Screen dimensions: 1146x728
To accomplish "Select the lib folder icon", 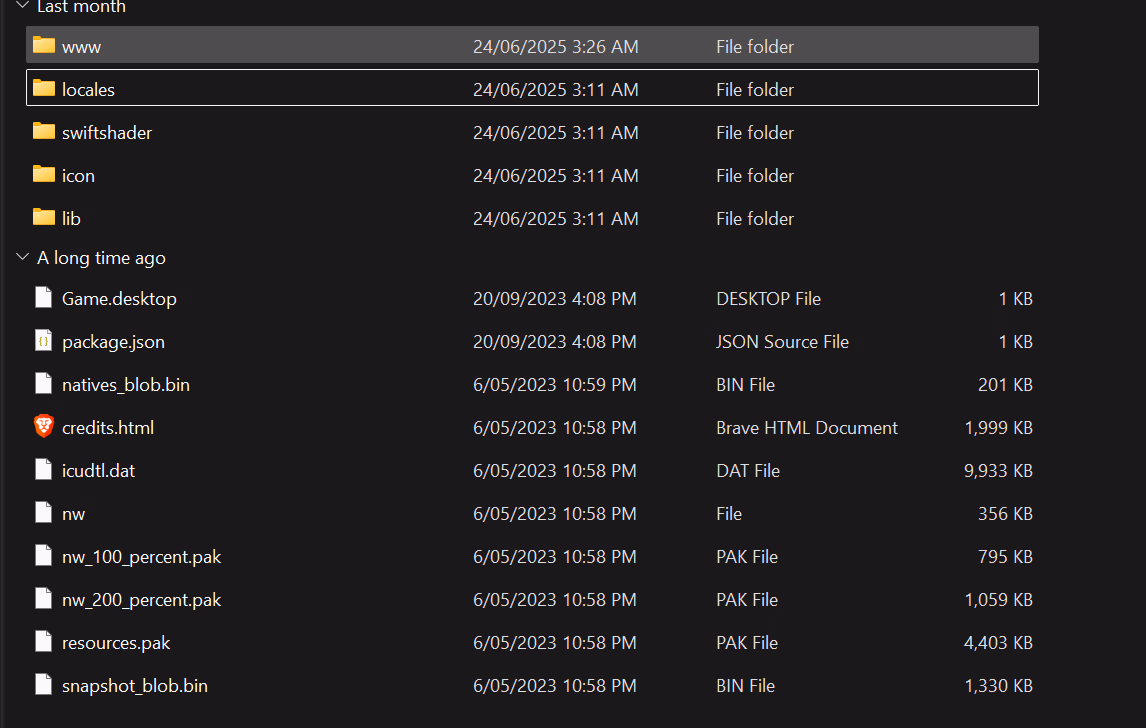I will [x=43, y=217].
